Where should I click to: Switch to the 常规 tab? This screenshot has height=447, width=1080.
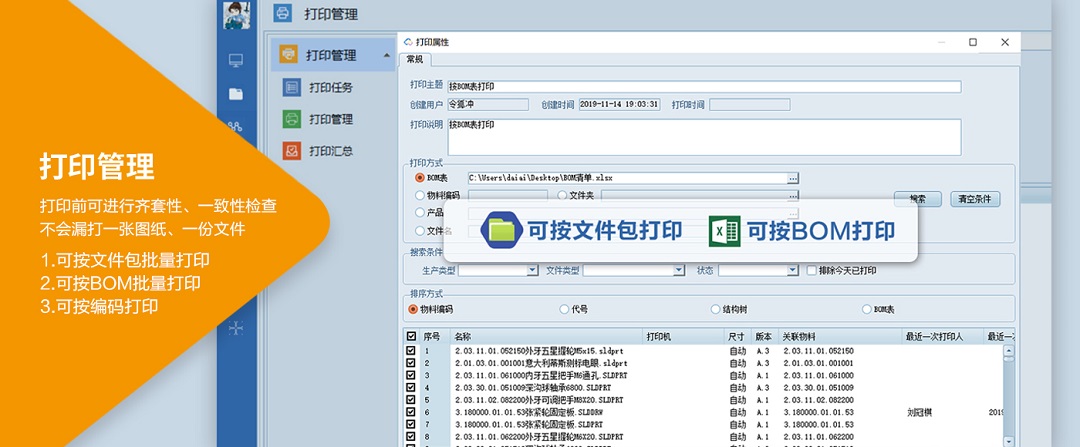415,59
